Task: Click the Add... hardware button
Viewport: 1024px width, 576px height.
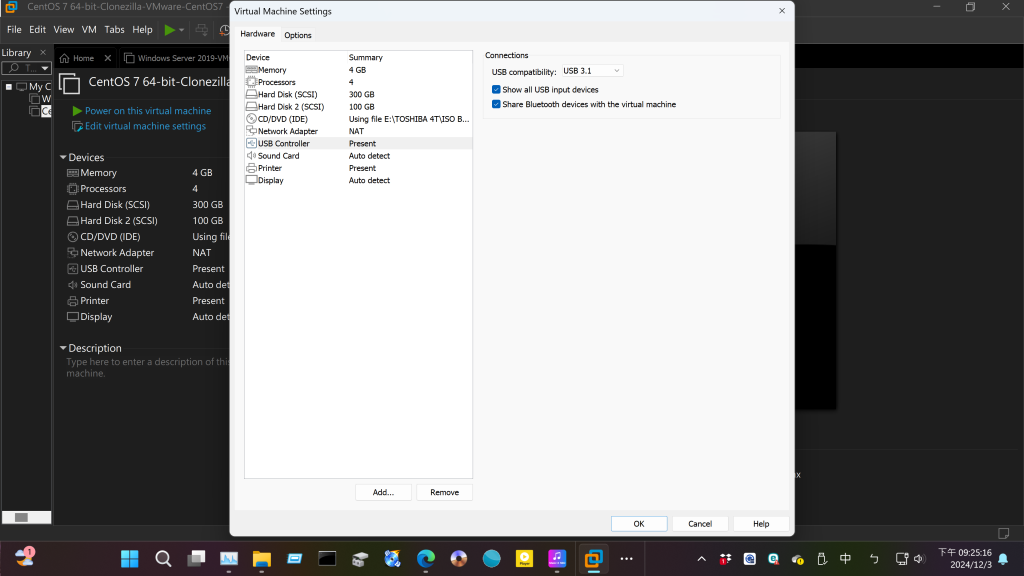Action: 383,492
